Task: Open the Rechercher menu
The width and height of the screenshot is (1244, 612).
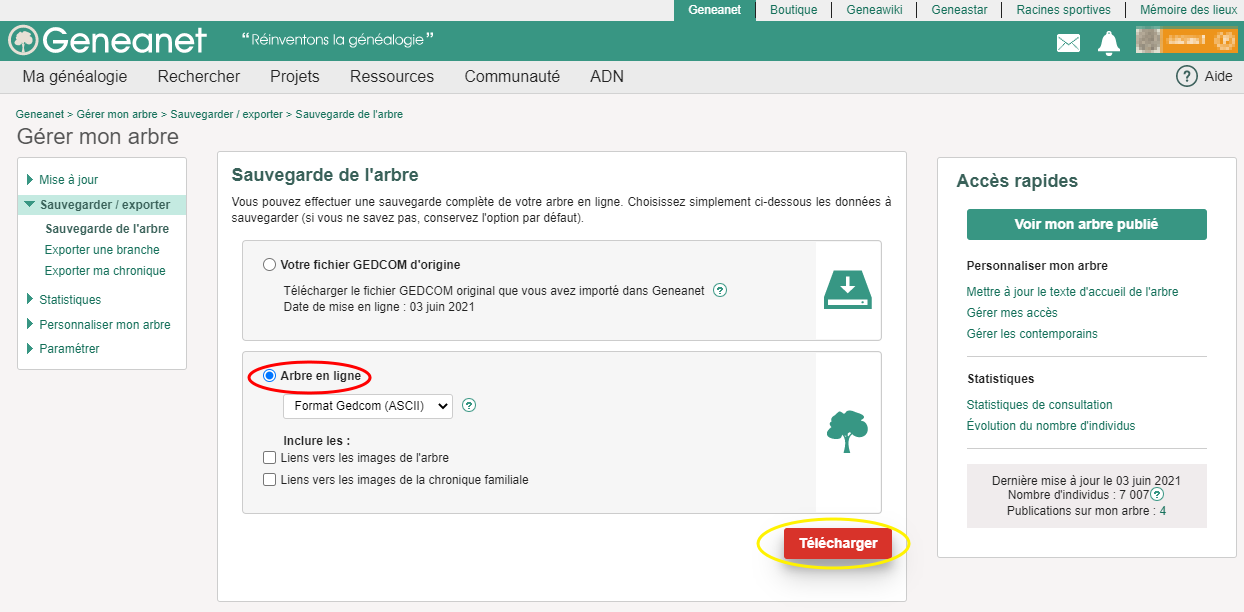Action: pos(198,77)
